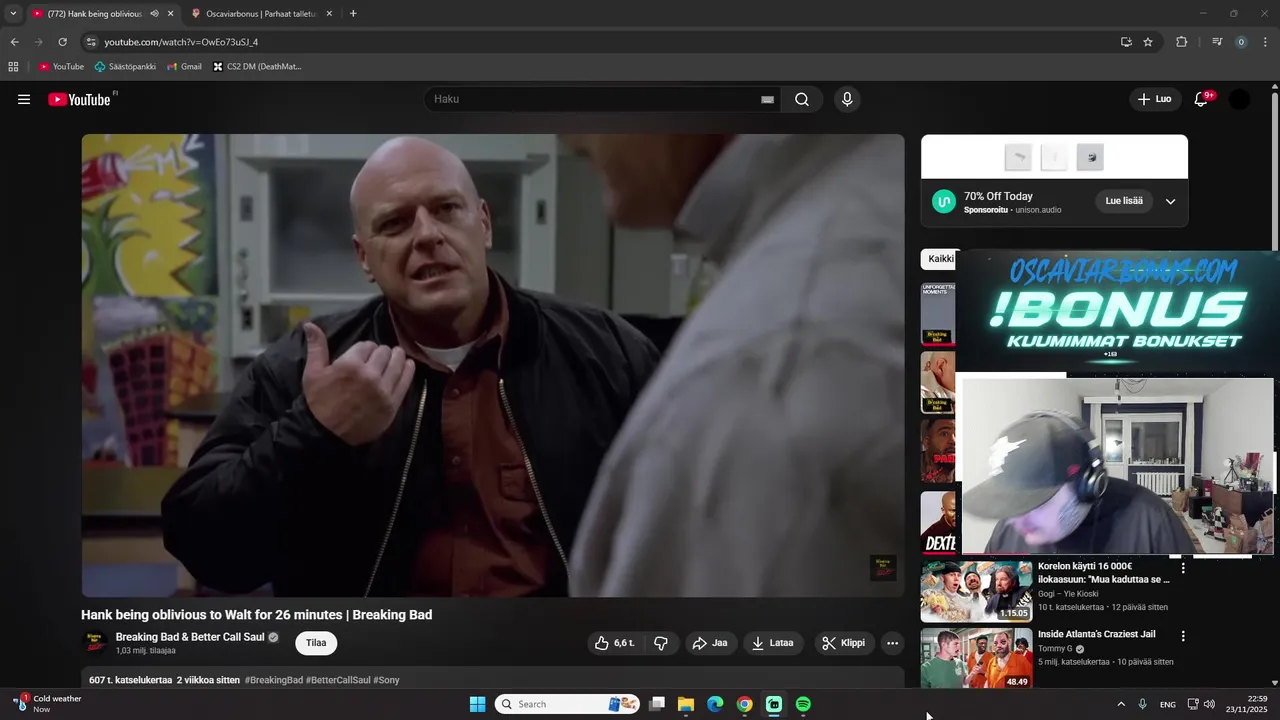The width and height of the screenshot is (1280, 720).
Task: Open Task View on the taskbar
Action: coord(657,704)
